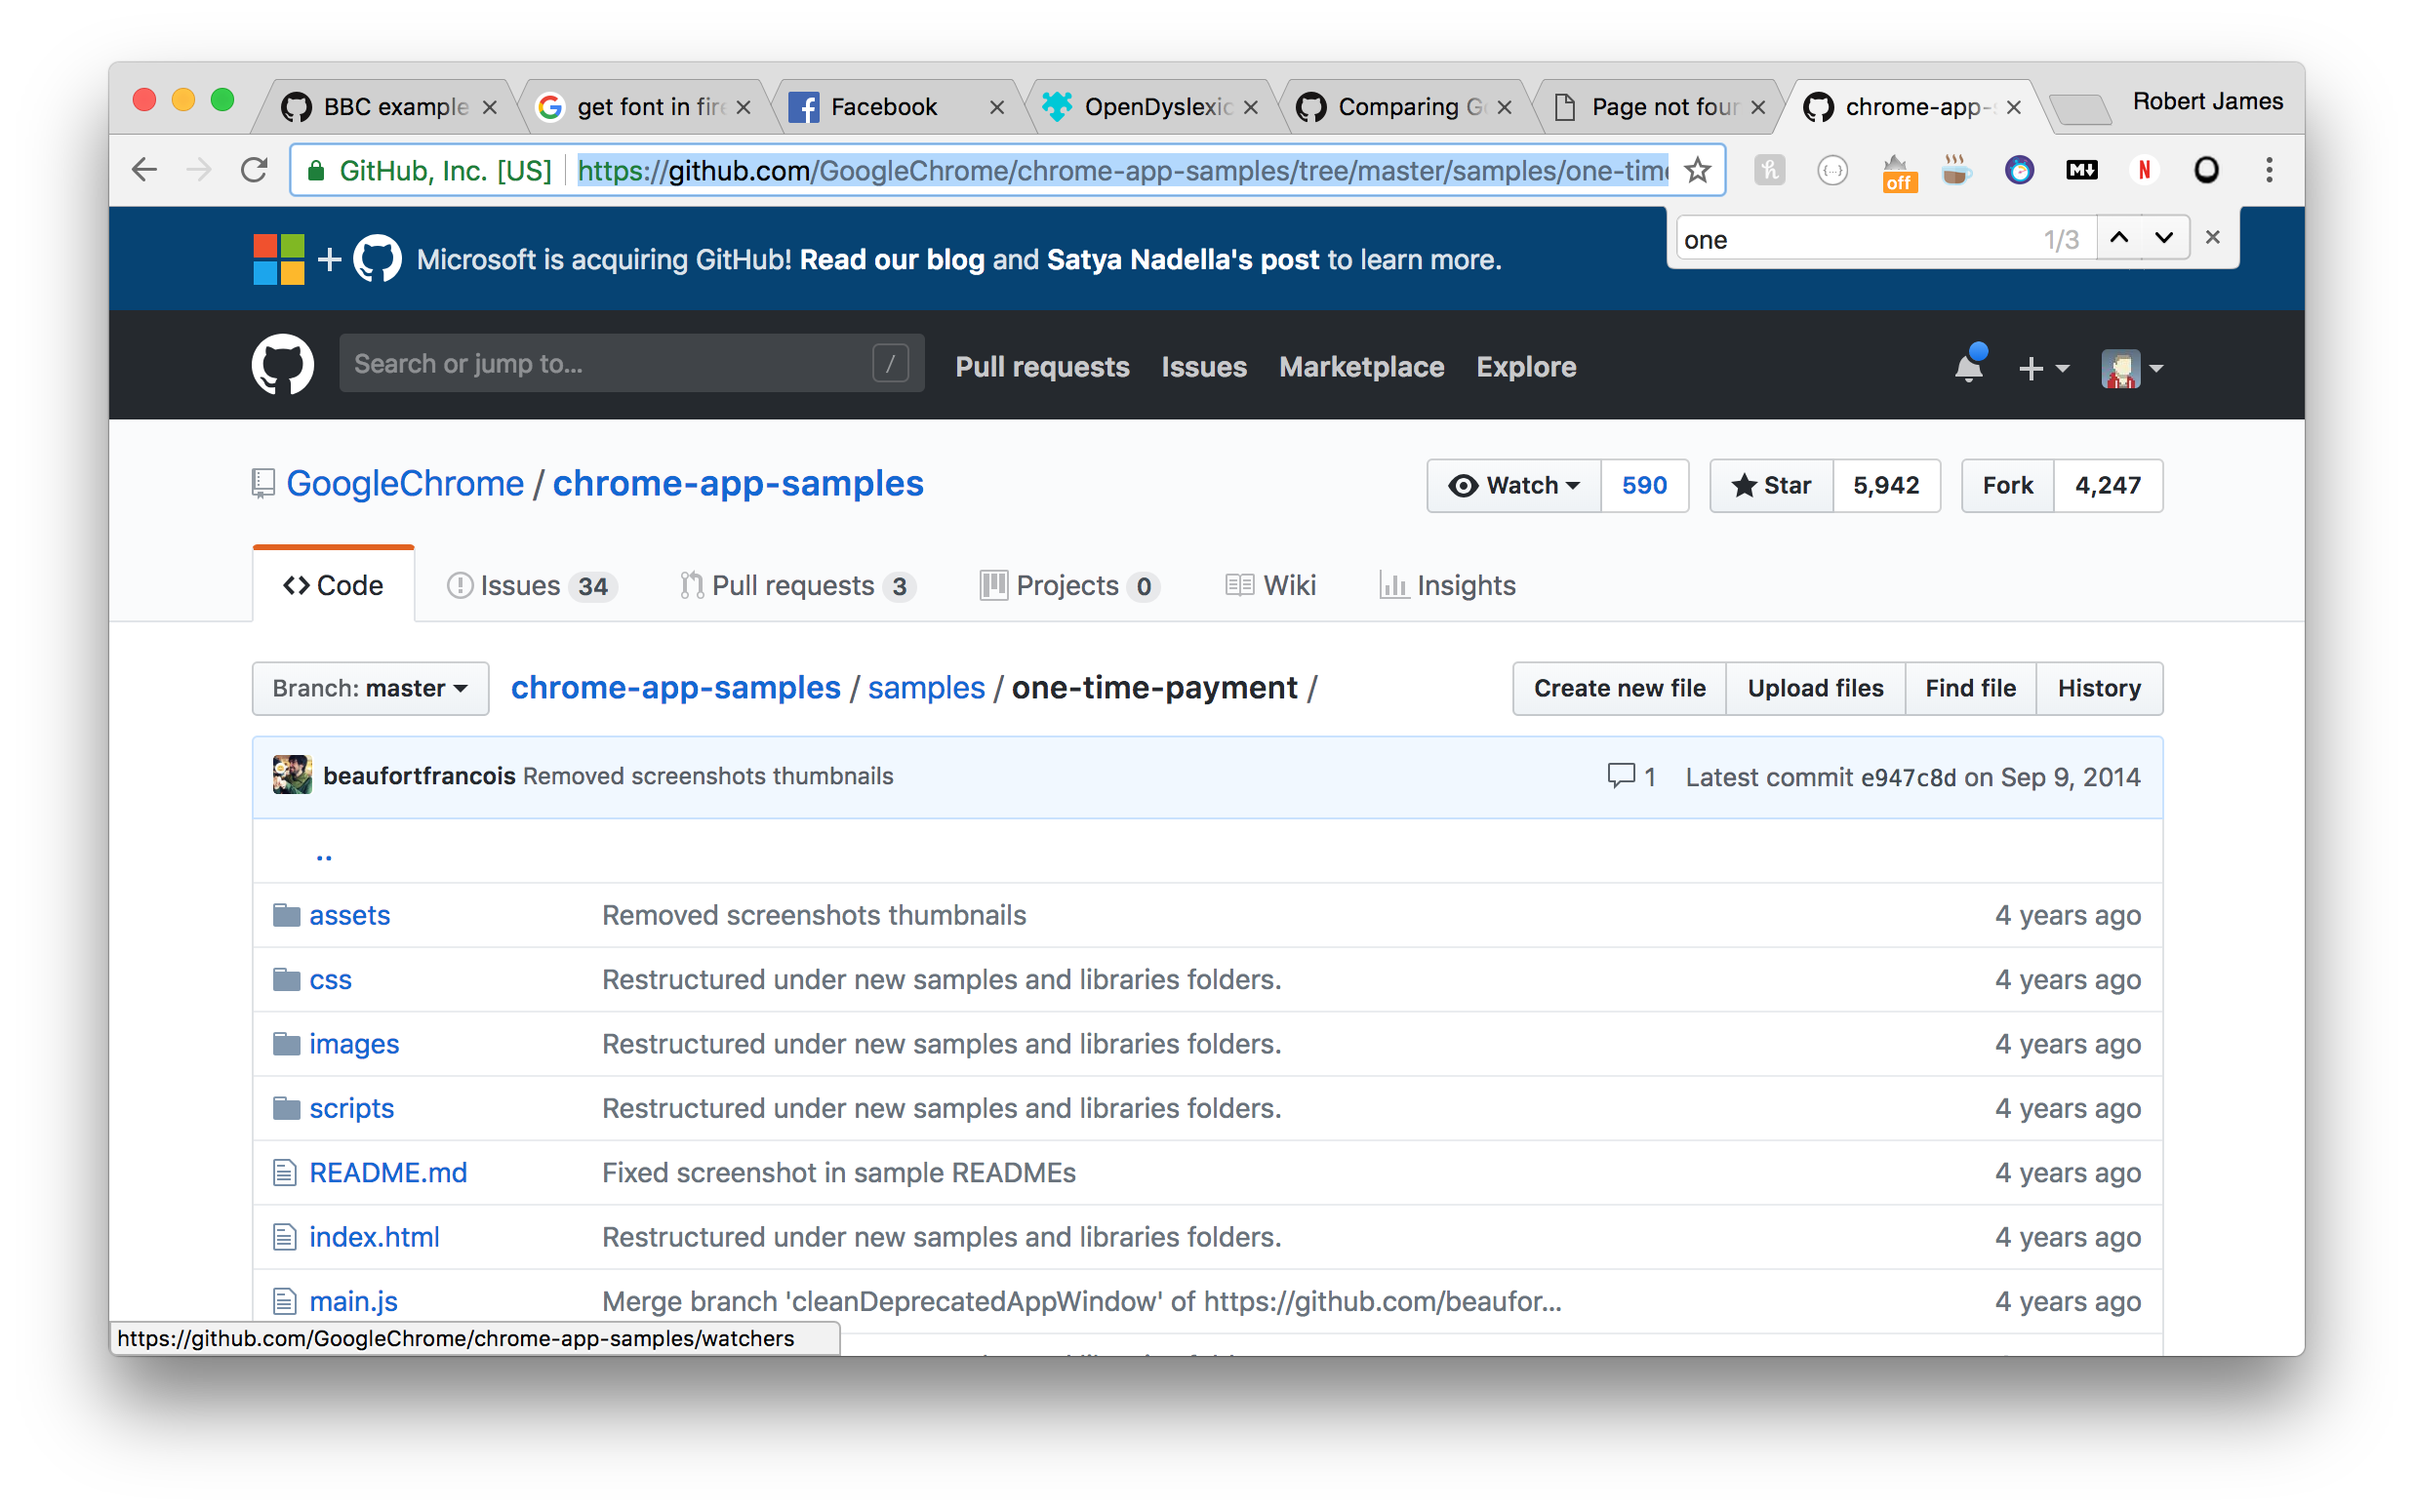Go to the next find match
Screen dimensions: 2414x1512
[x=2164, y=238]
